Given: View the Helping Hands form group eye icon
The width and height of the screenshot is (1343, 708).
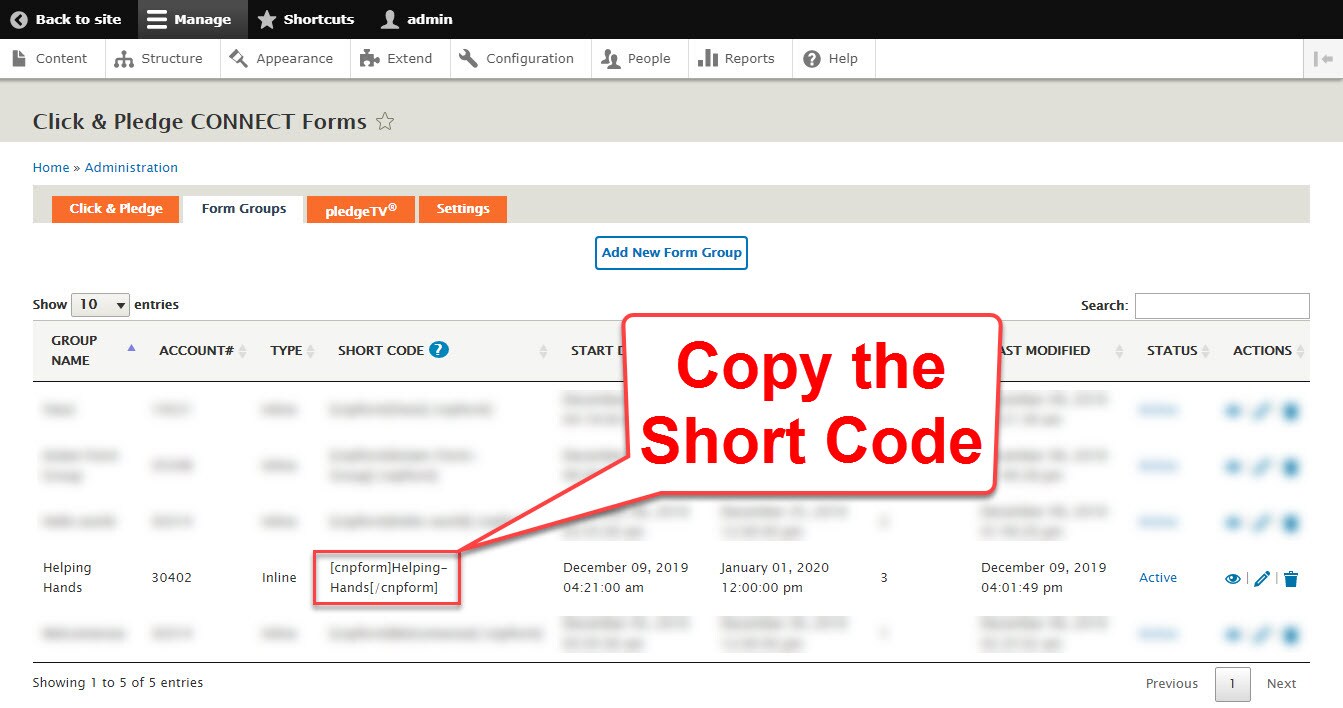Looking at the screenshot, I should [x=1233, y=579].
